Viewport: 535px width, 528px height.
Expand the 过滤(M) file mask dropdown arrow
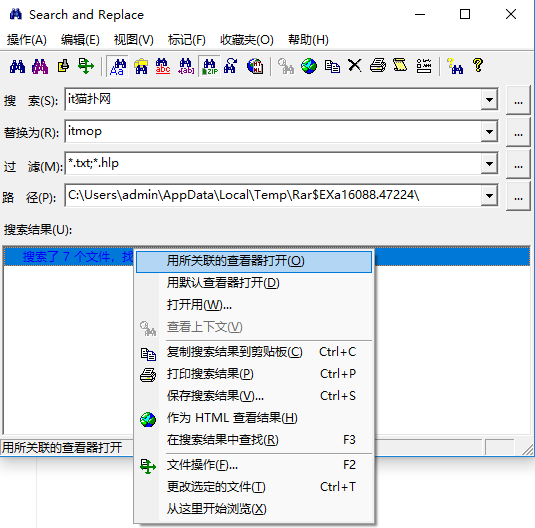pyautogui.click(x=489, y=163)
